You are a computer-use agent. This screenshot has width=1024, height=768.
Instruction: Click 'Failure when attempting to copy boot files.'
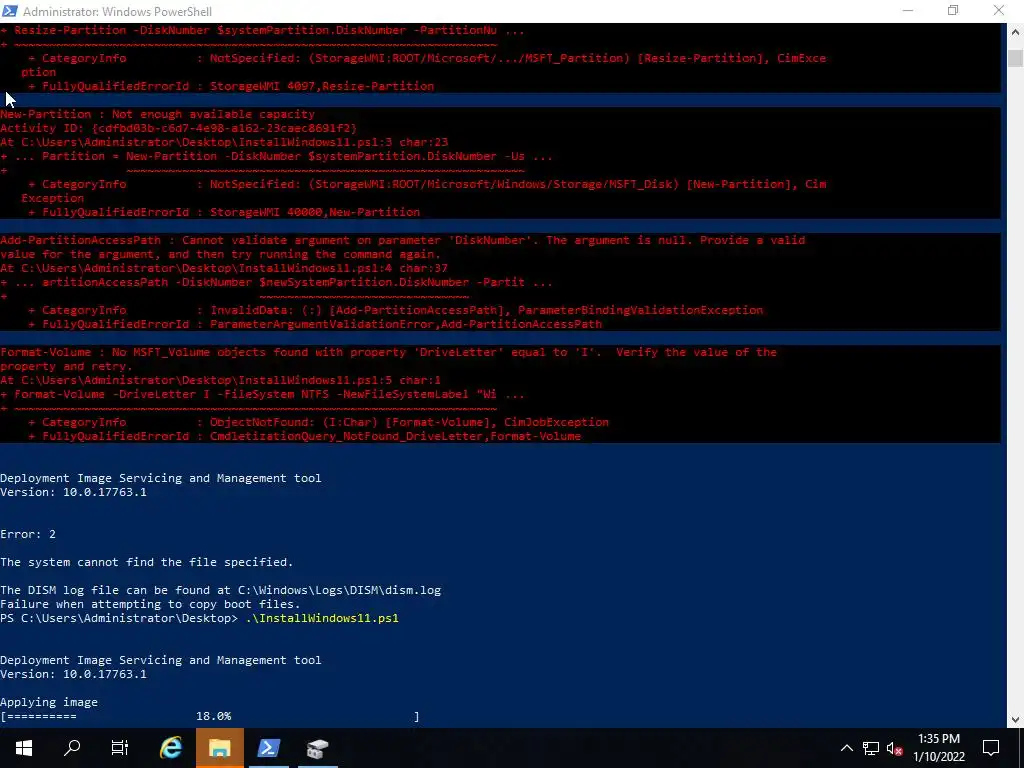point(150,604)
